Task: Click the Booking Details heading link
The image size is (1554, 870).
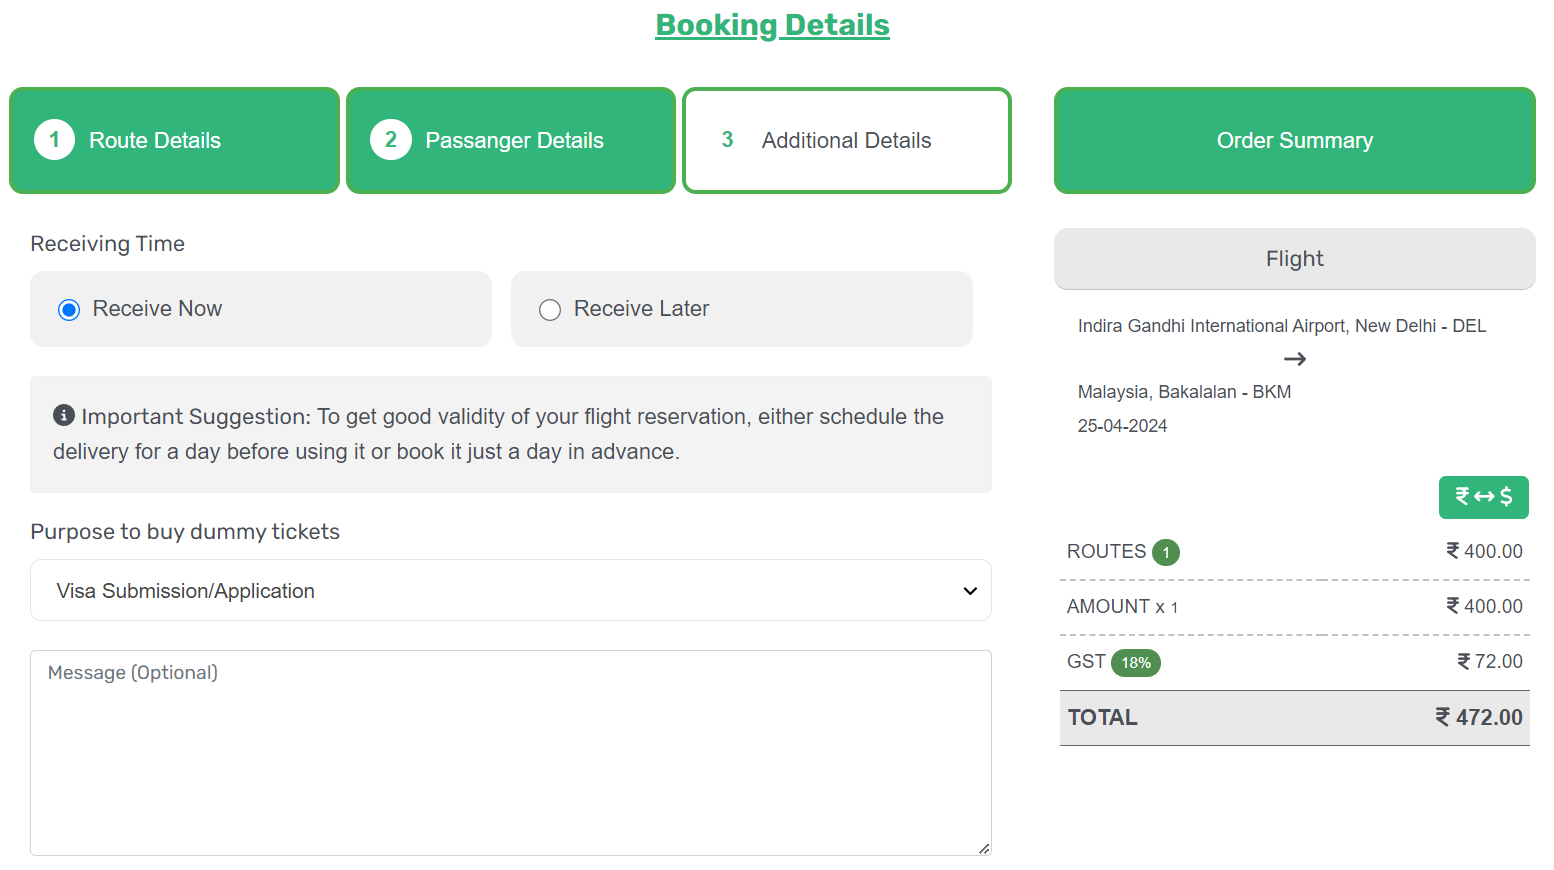Action: click(772, 25)
